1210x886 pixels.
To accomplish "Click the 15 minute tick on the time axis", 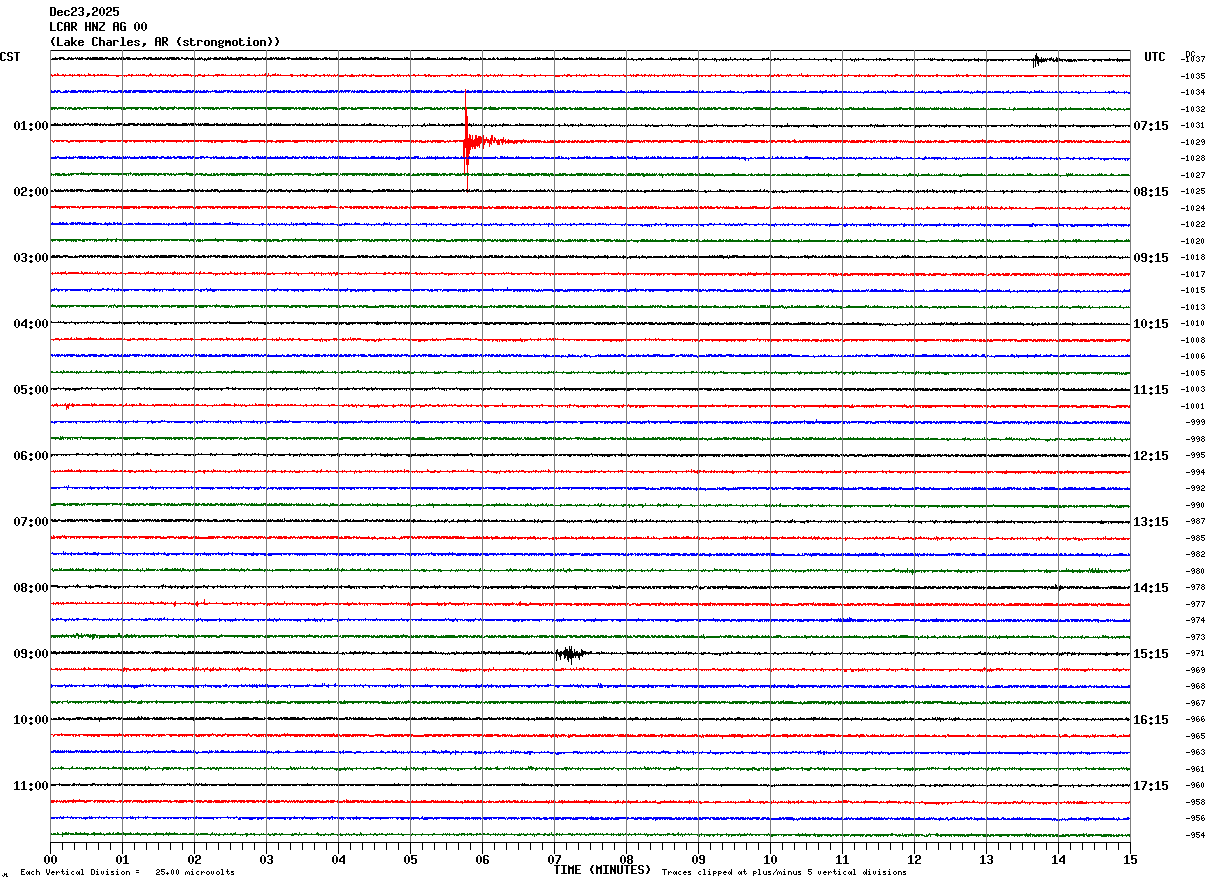I will pos(1130,859).
